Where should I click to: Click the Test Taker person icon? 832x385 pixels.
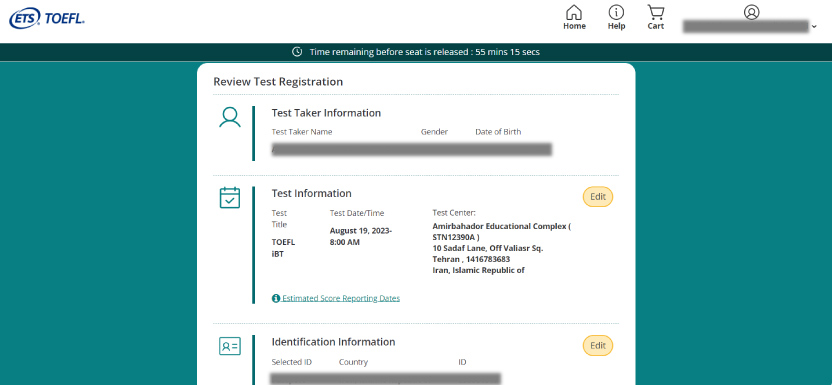click(230, 117)
